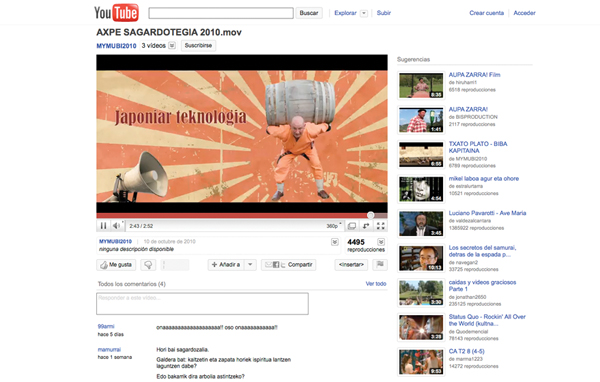Like the video with Me gusta
This screenshot has width=600, height=382.
coord(116,265)
